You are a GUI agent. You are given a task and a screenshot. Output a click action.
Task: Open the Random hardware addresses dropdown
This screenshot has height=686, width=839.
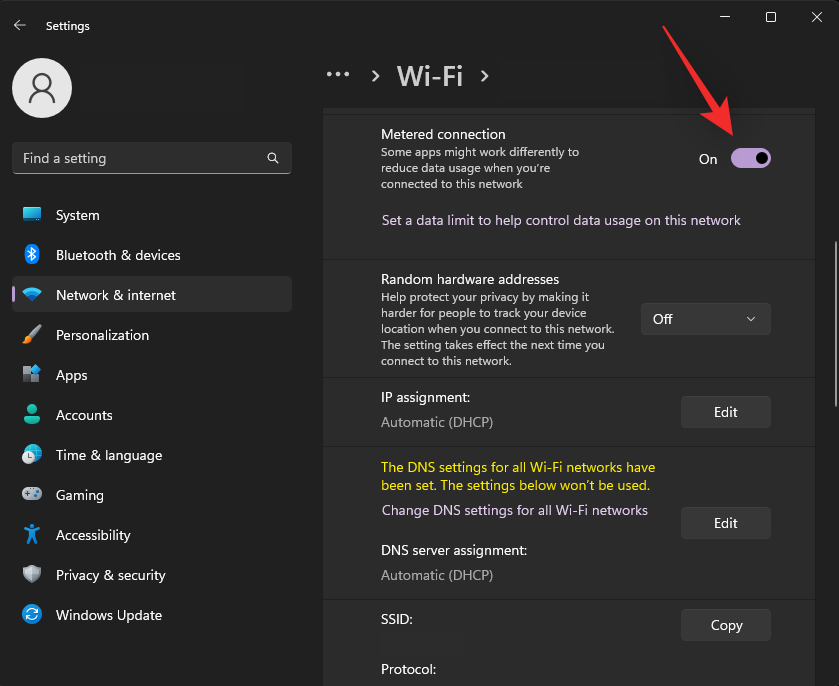pos(705,319)
